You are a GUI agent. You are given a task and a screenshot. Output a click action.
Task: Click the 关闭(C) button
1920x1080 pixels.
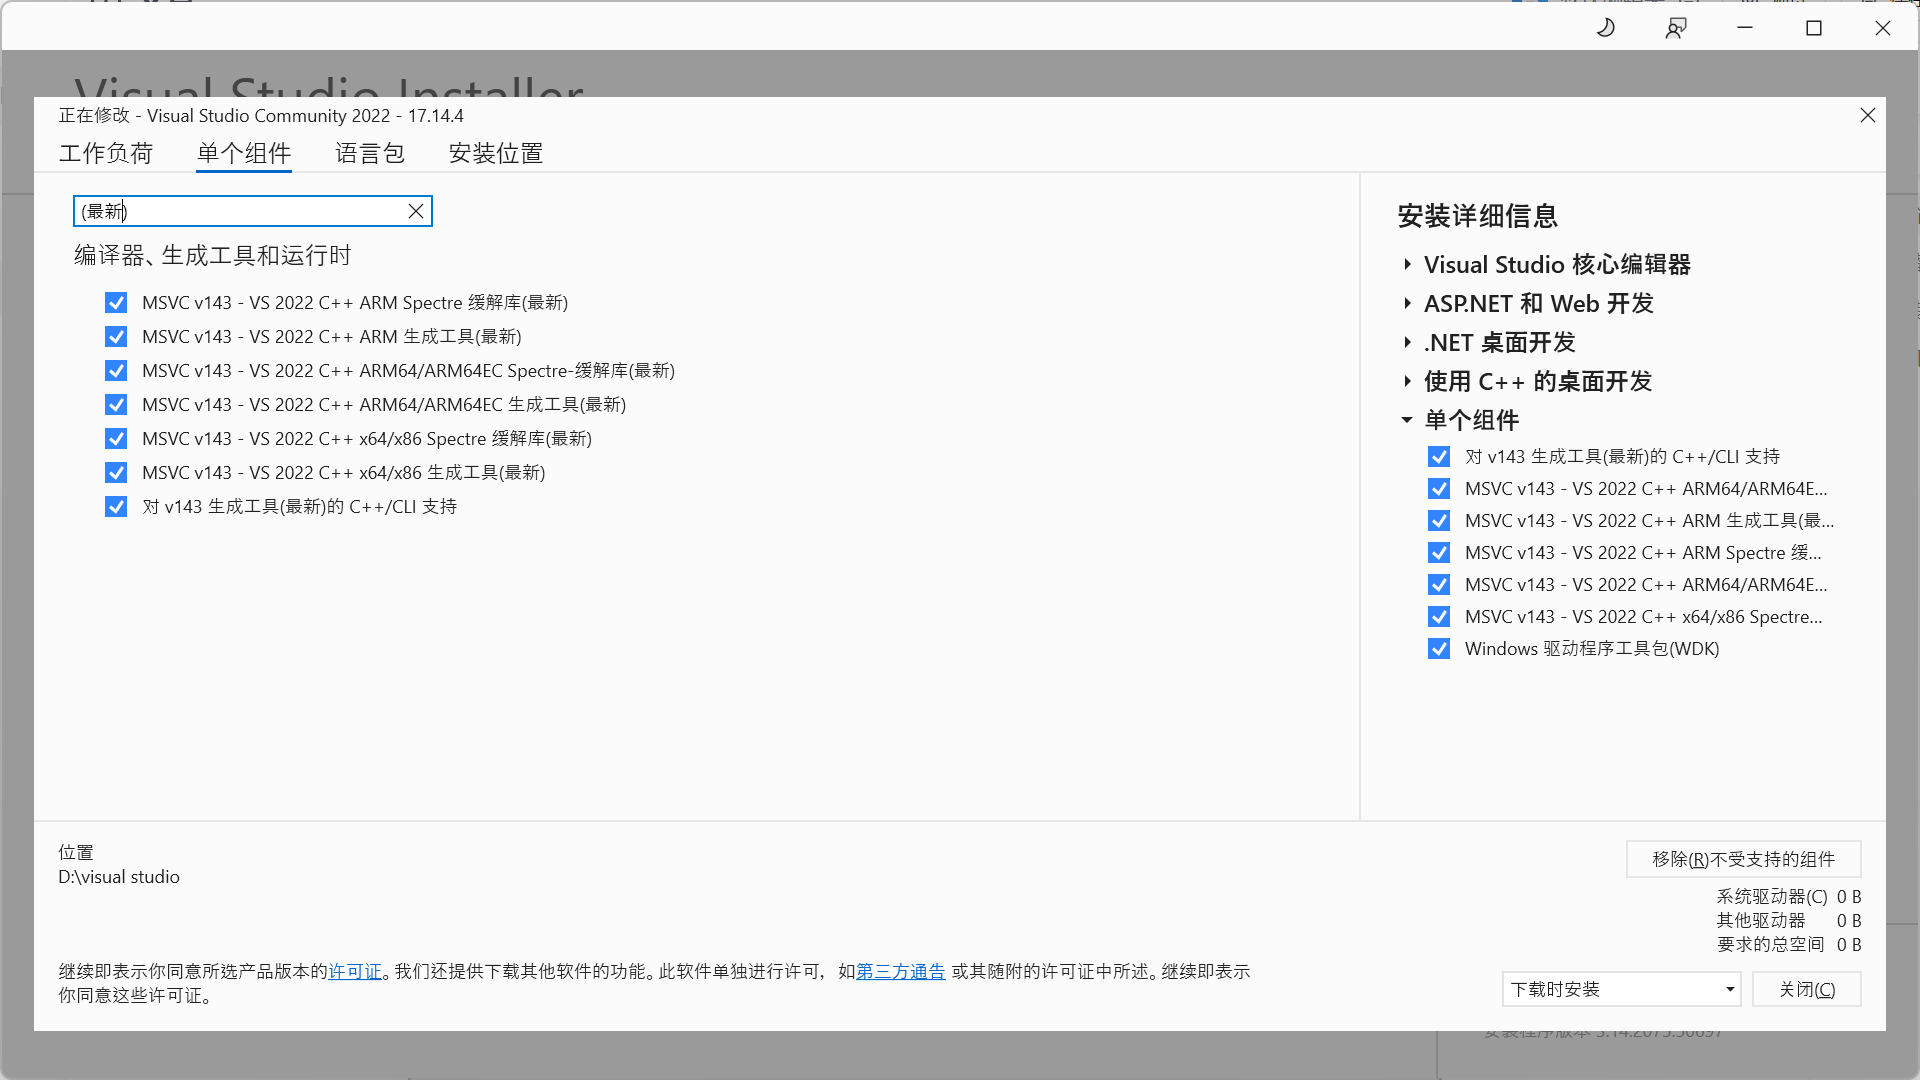pyautogui.click(x=1807, y=989)
